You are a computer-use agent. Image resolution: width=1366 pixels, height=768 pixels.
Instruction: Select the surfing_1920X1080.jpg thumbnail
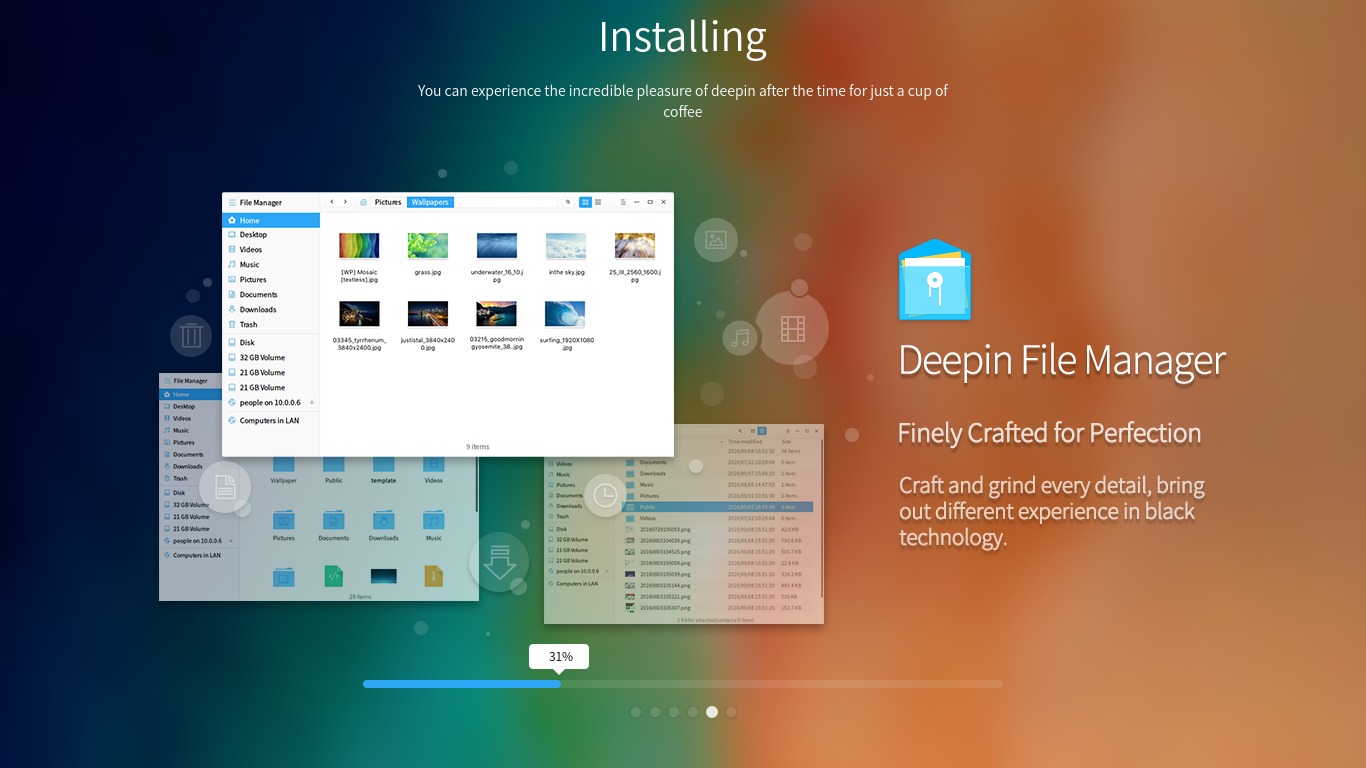565,314
